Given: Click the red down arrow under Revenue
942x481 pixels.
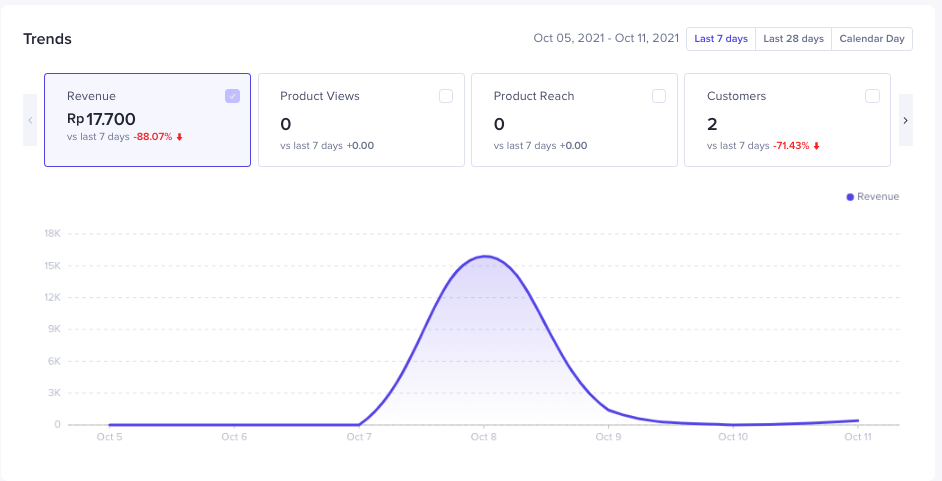Looking at the screenshot, I should click(180, 137).
